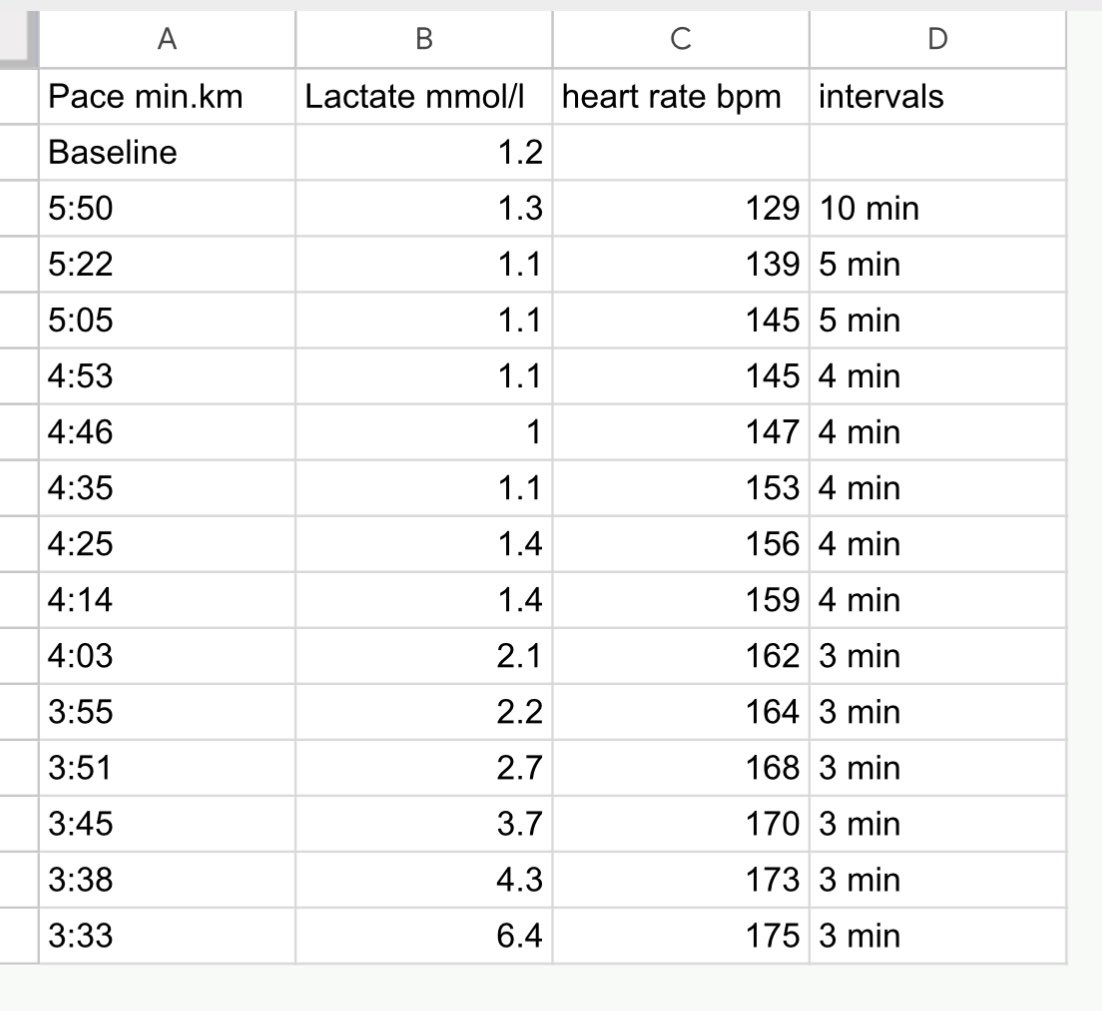Select pace cell 4:25
The image size is (1102, 1011).
click(x=167, y=544)
